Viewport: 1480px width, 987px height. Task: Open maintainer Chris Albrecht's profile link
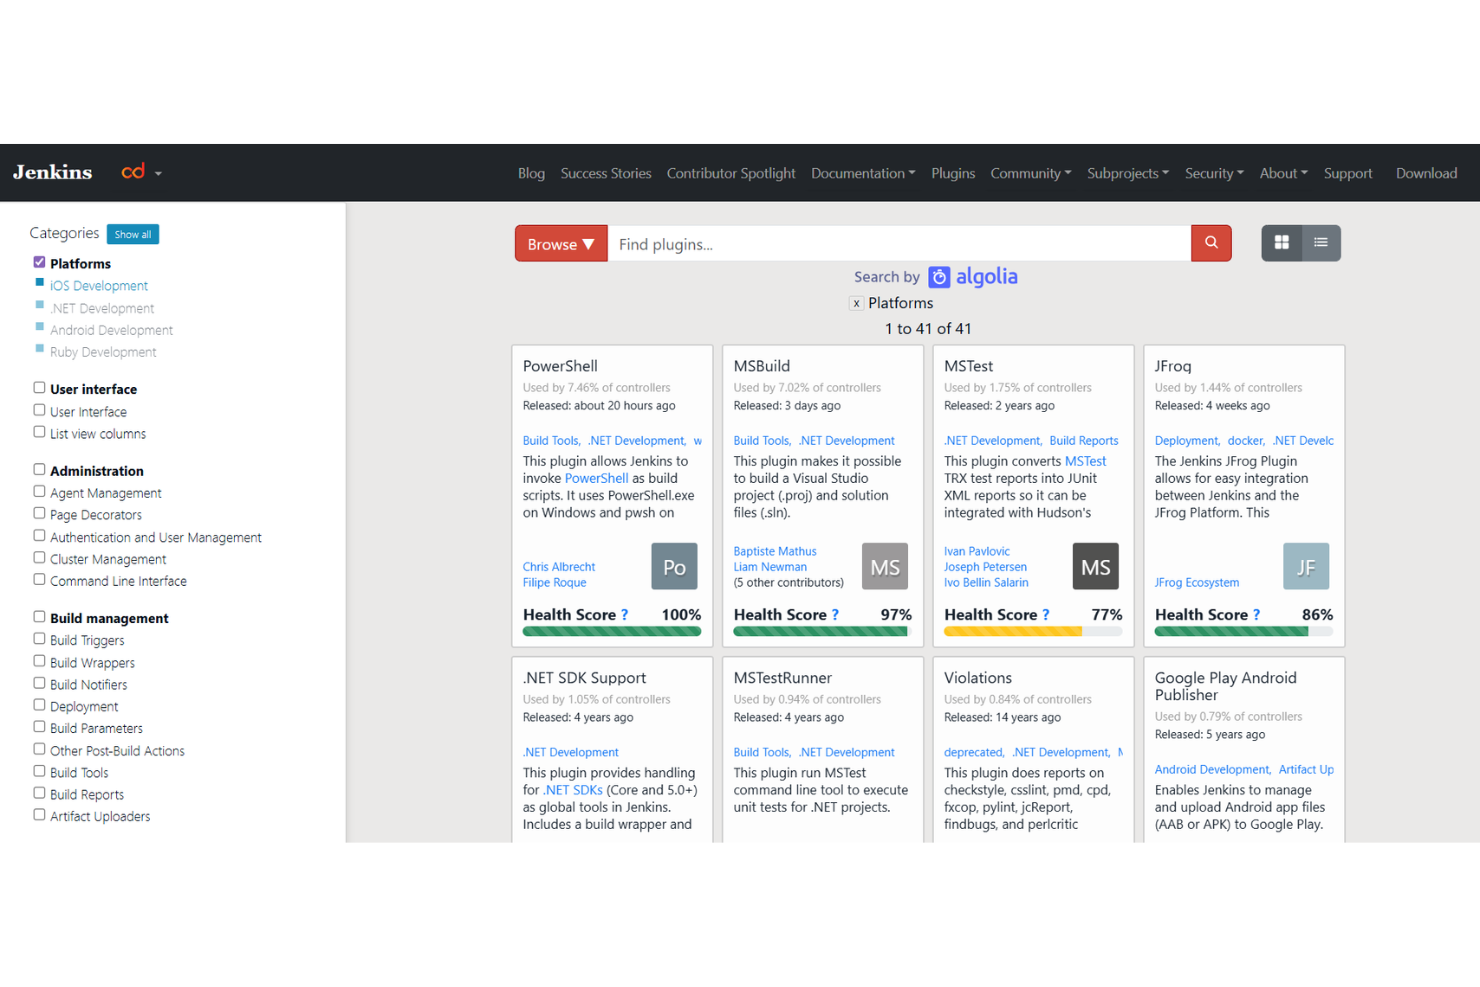click(558, 566)
